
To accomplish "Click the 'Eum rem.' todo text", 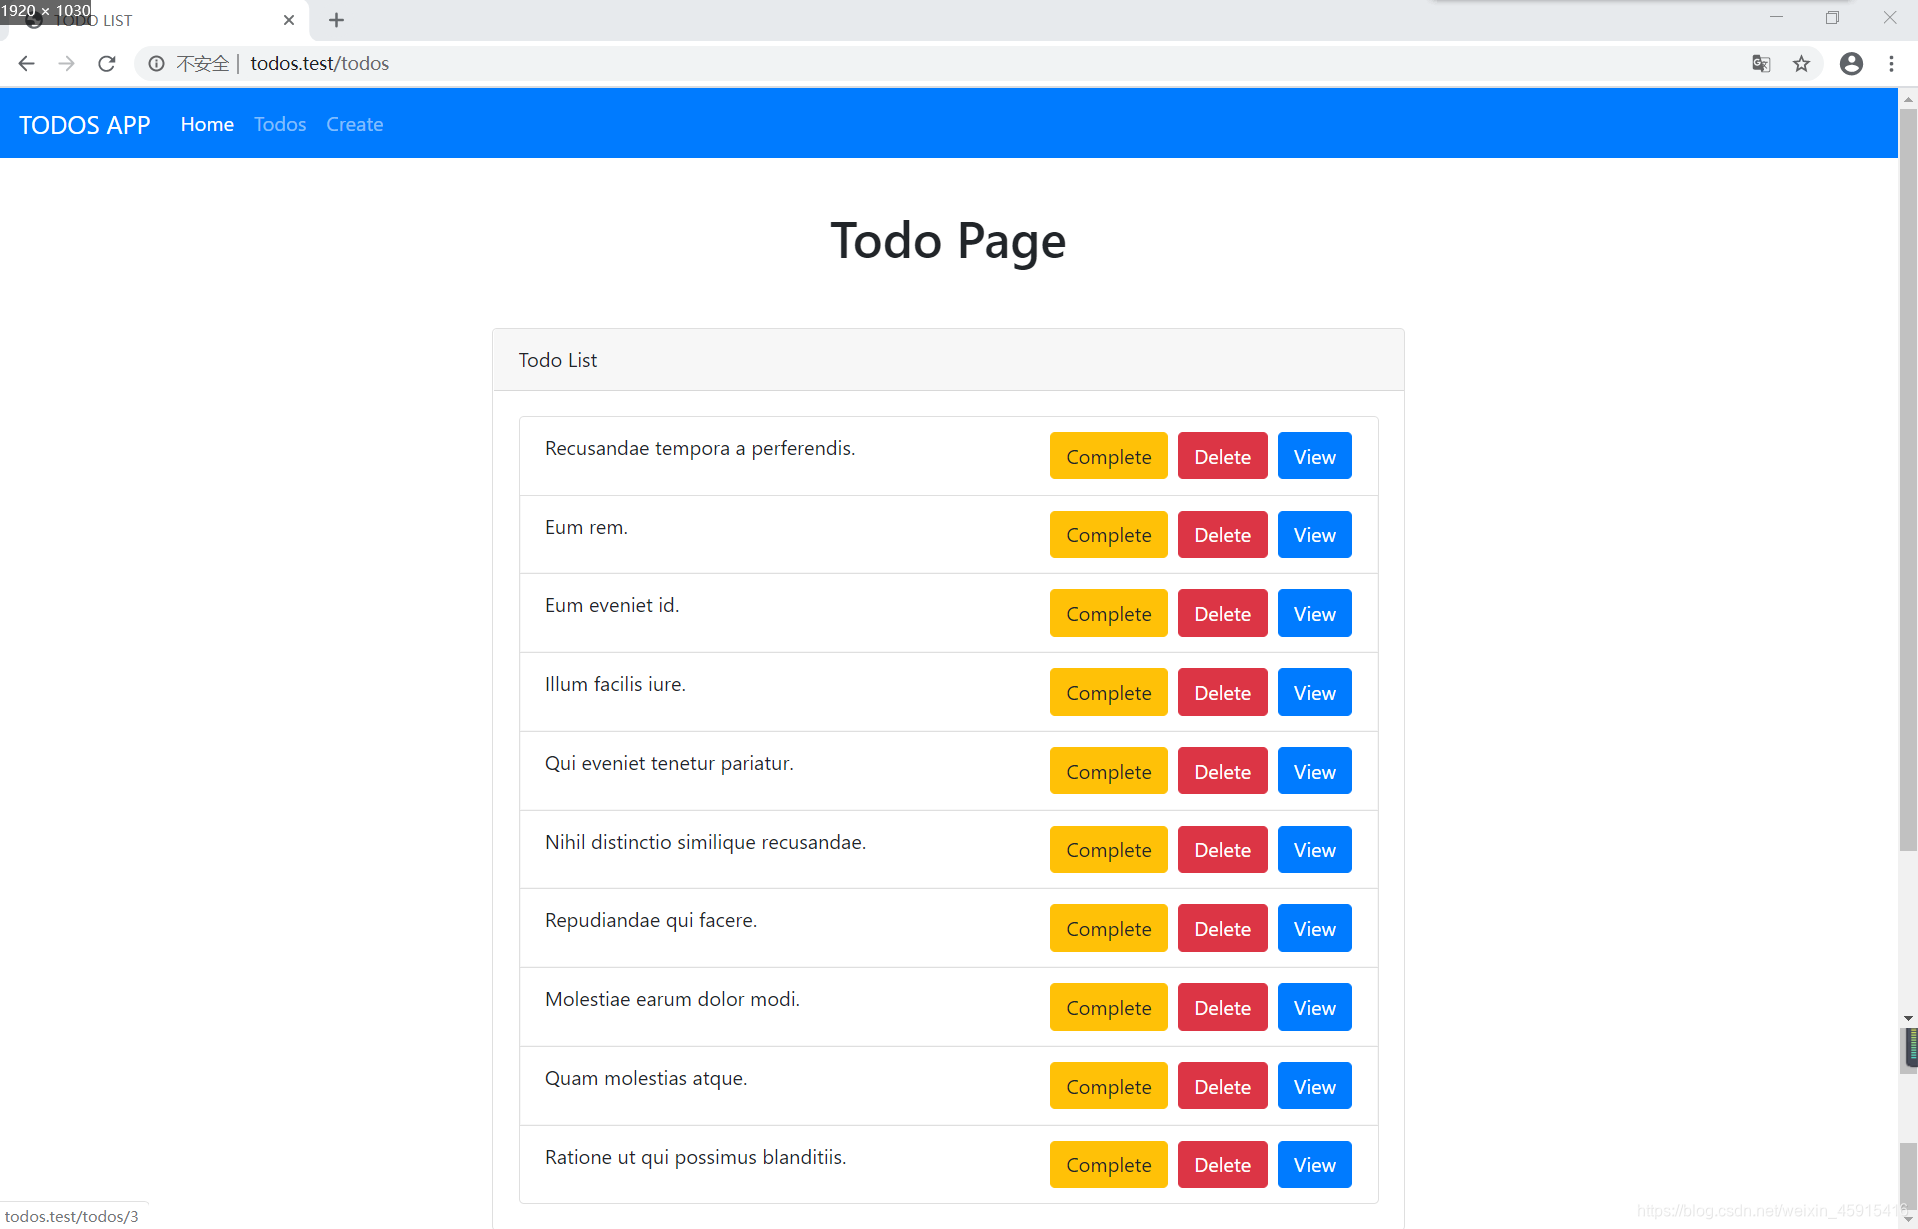I will [586, 527].
